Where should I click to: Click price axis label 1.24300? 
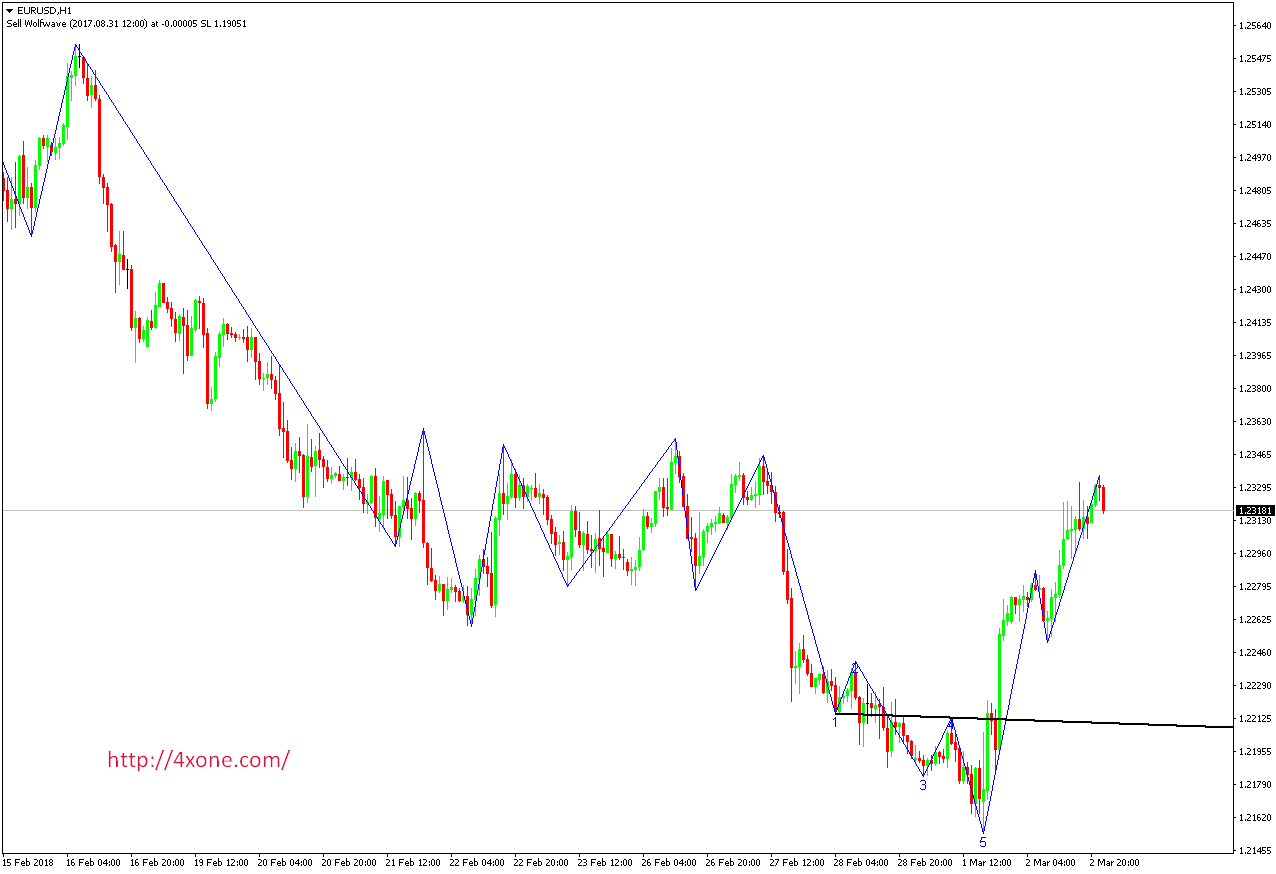click(x=1255, y=289)
